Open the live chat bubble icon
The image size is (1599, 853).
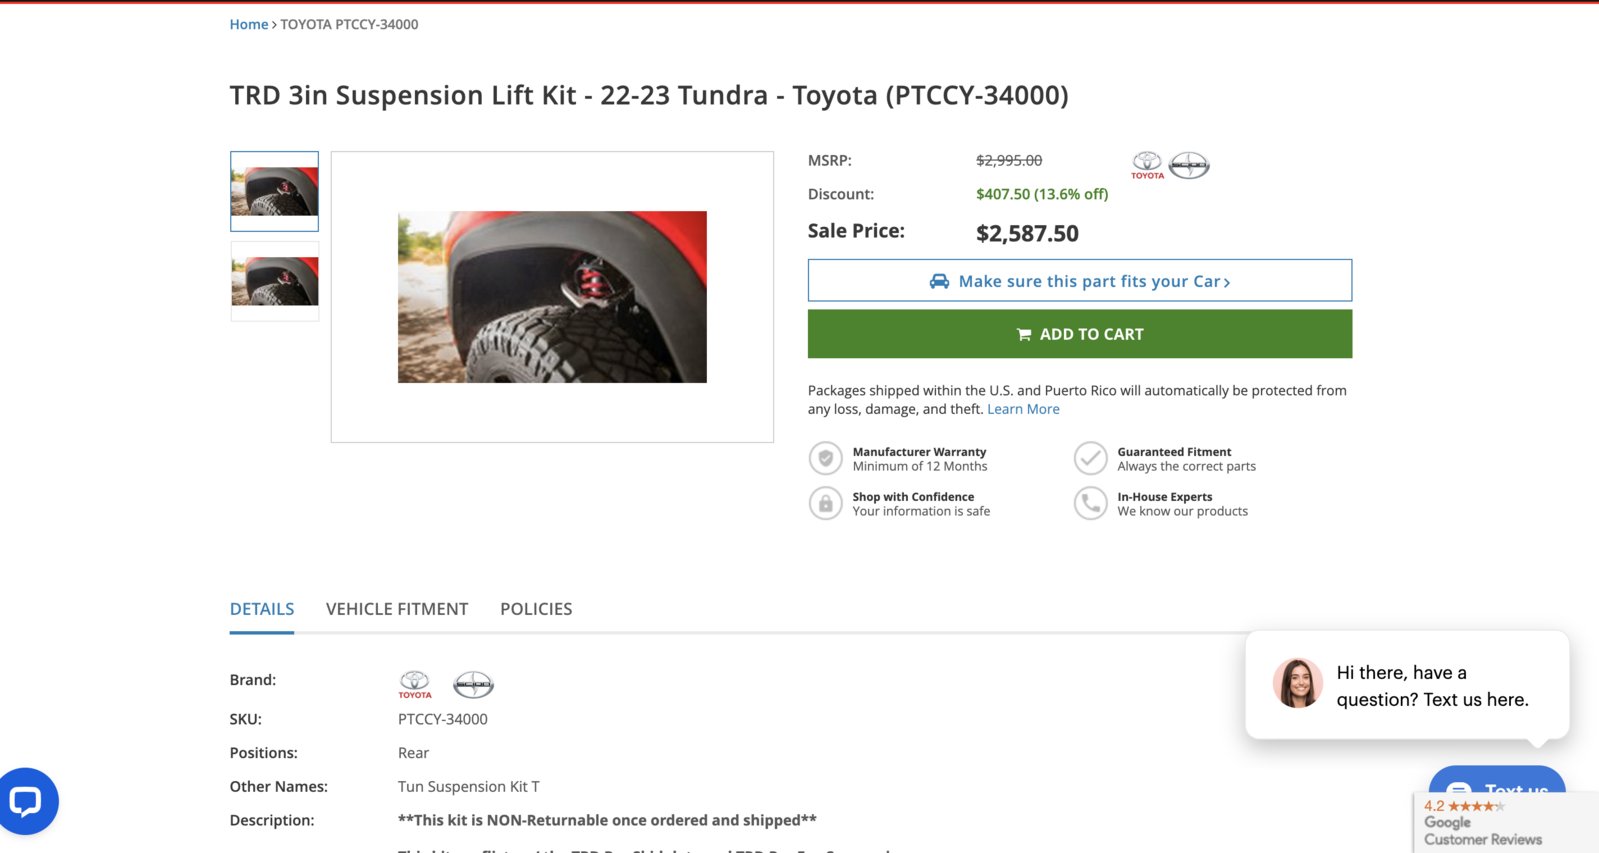[26, 801]
